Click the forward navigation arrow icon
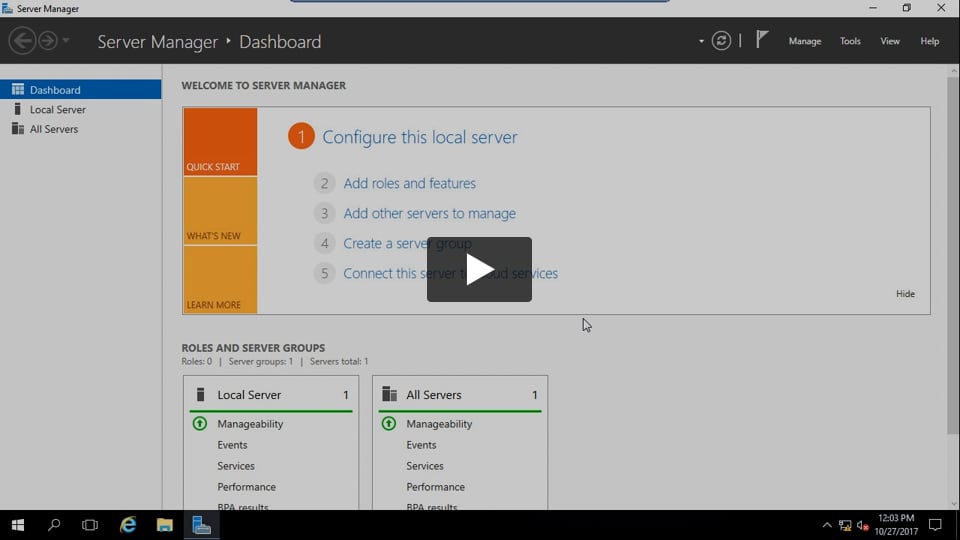The width and height of the screenshot is (960, 540). (47, 41)
